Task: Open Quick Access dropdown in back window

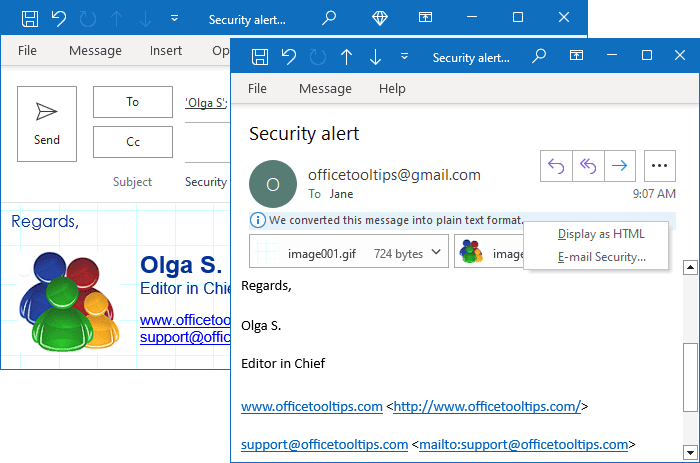Action: pyautogui.click(x=175, y=18)
